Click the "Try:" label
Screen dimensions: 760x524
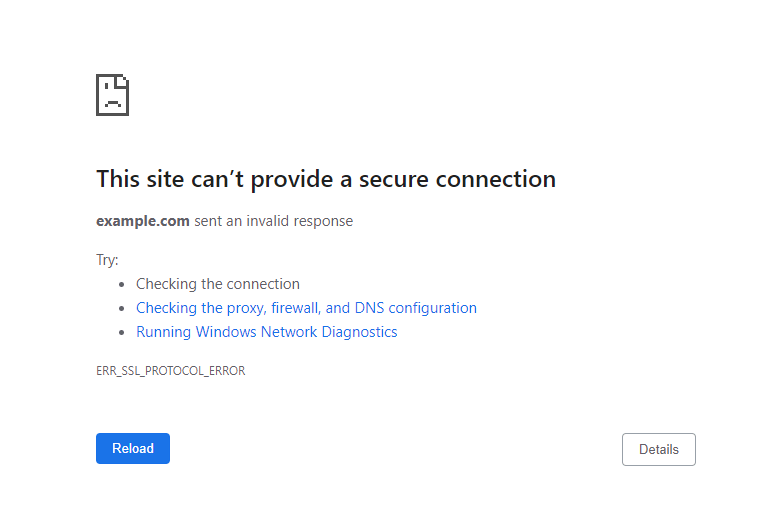pos(107,260)
